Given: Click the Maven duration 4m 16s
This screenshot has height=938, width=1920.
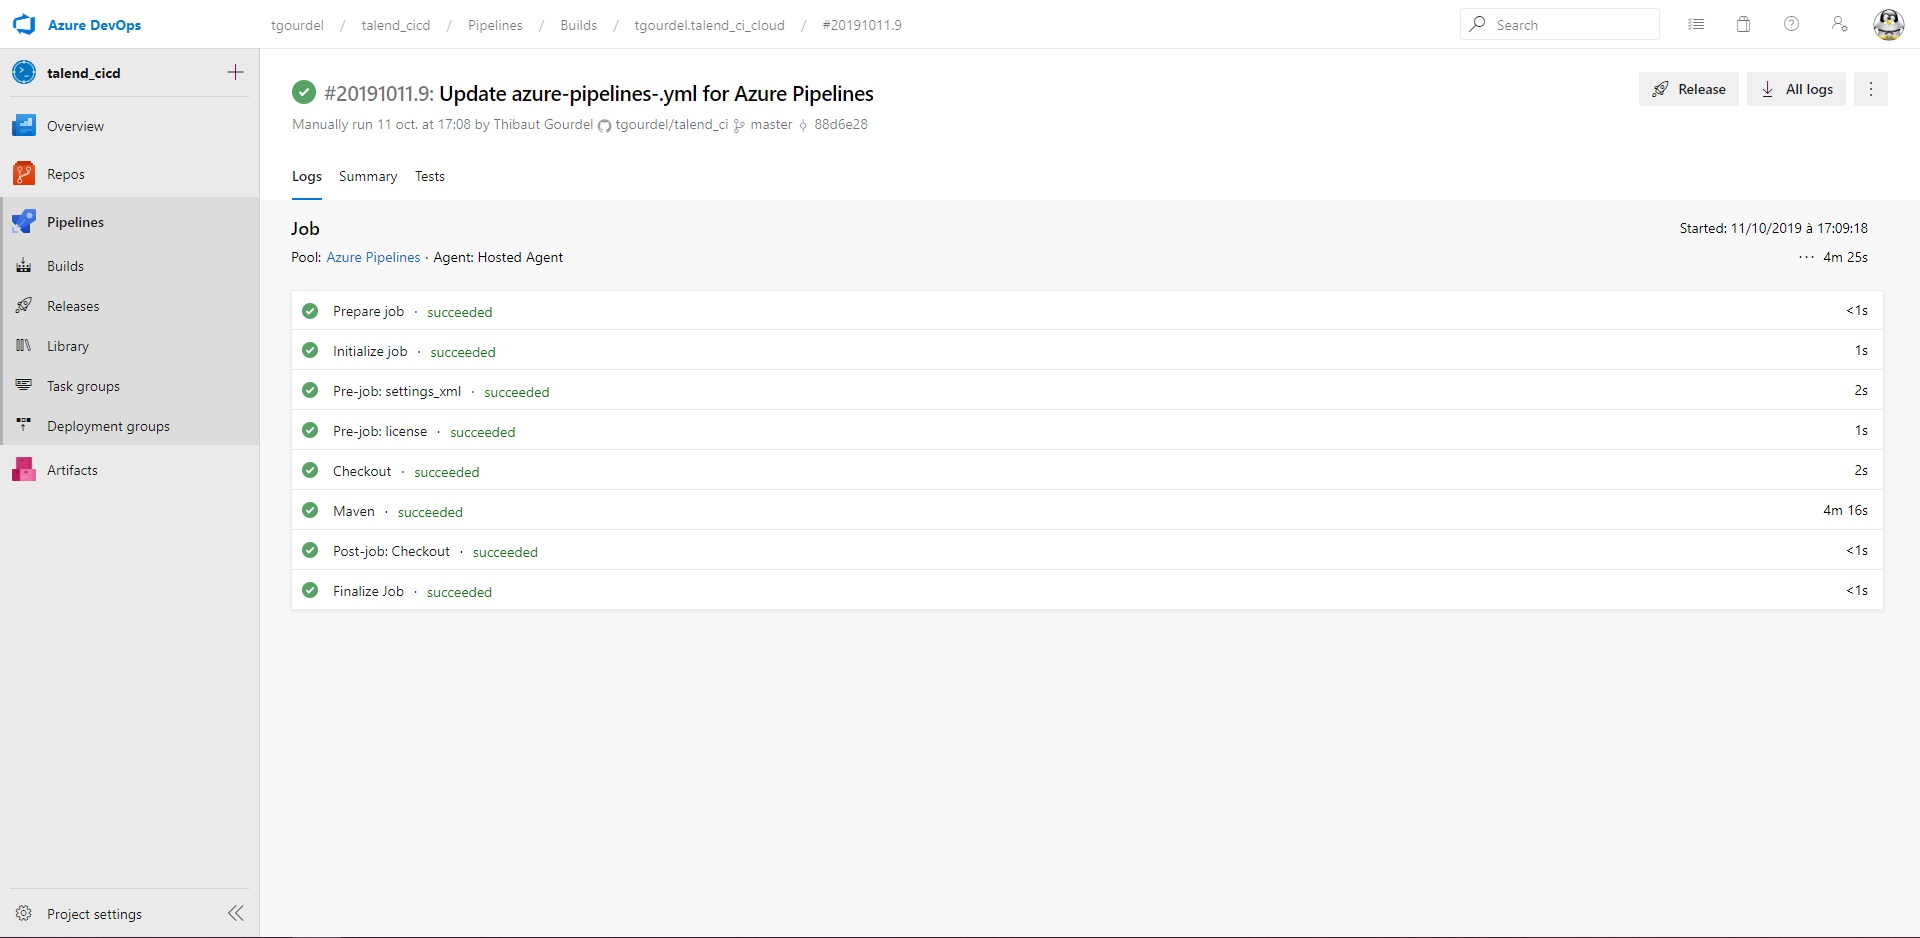Looking at the screenshot, I should (1845, 510).
